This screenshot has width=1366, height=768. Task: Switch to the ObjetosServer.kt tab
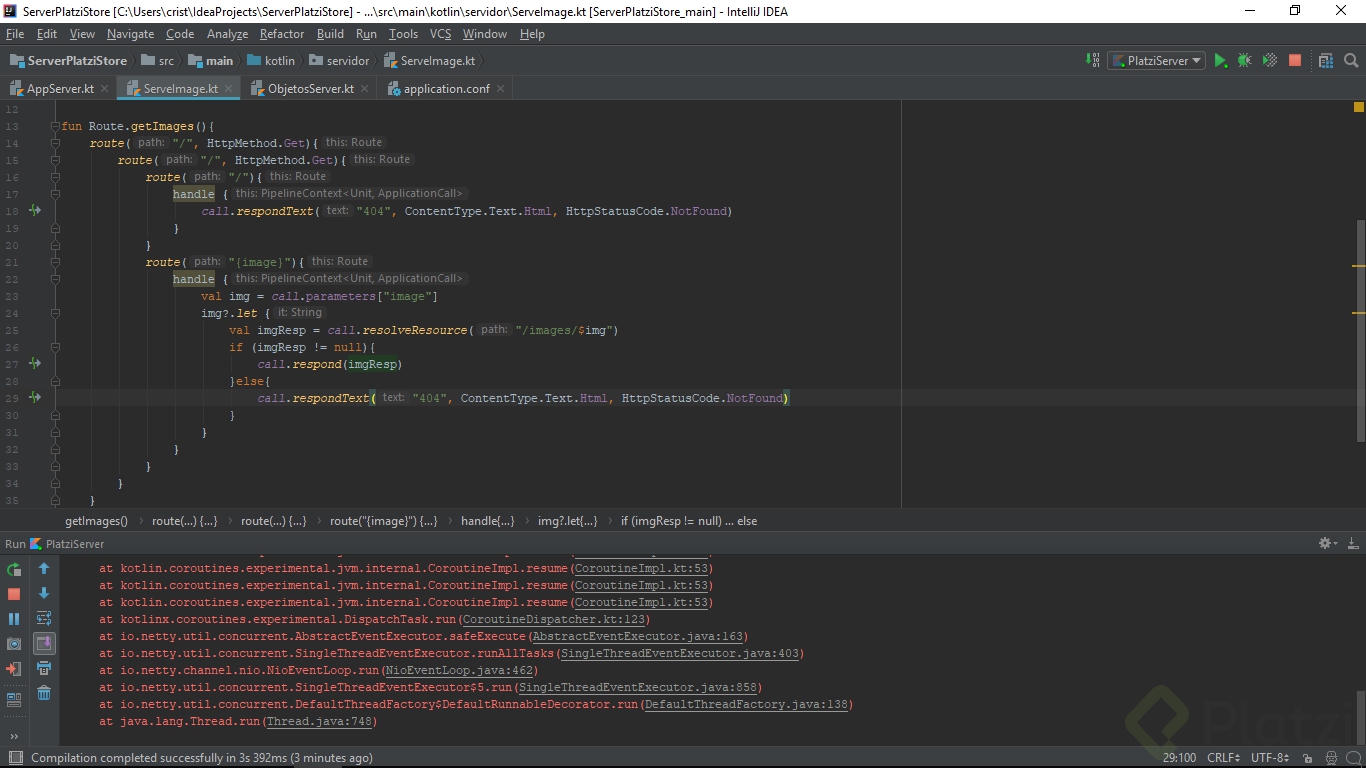tap(309, 88)
